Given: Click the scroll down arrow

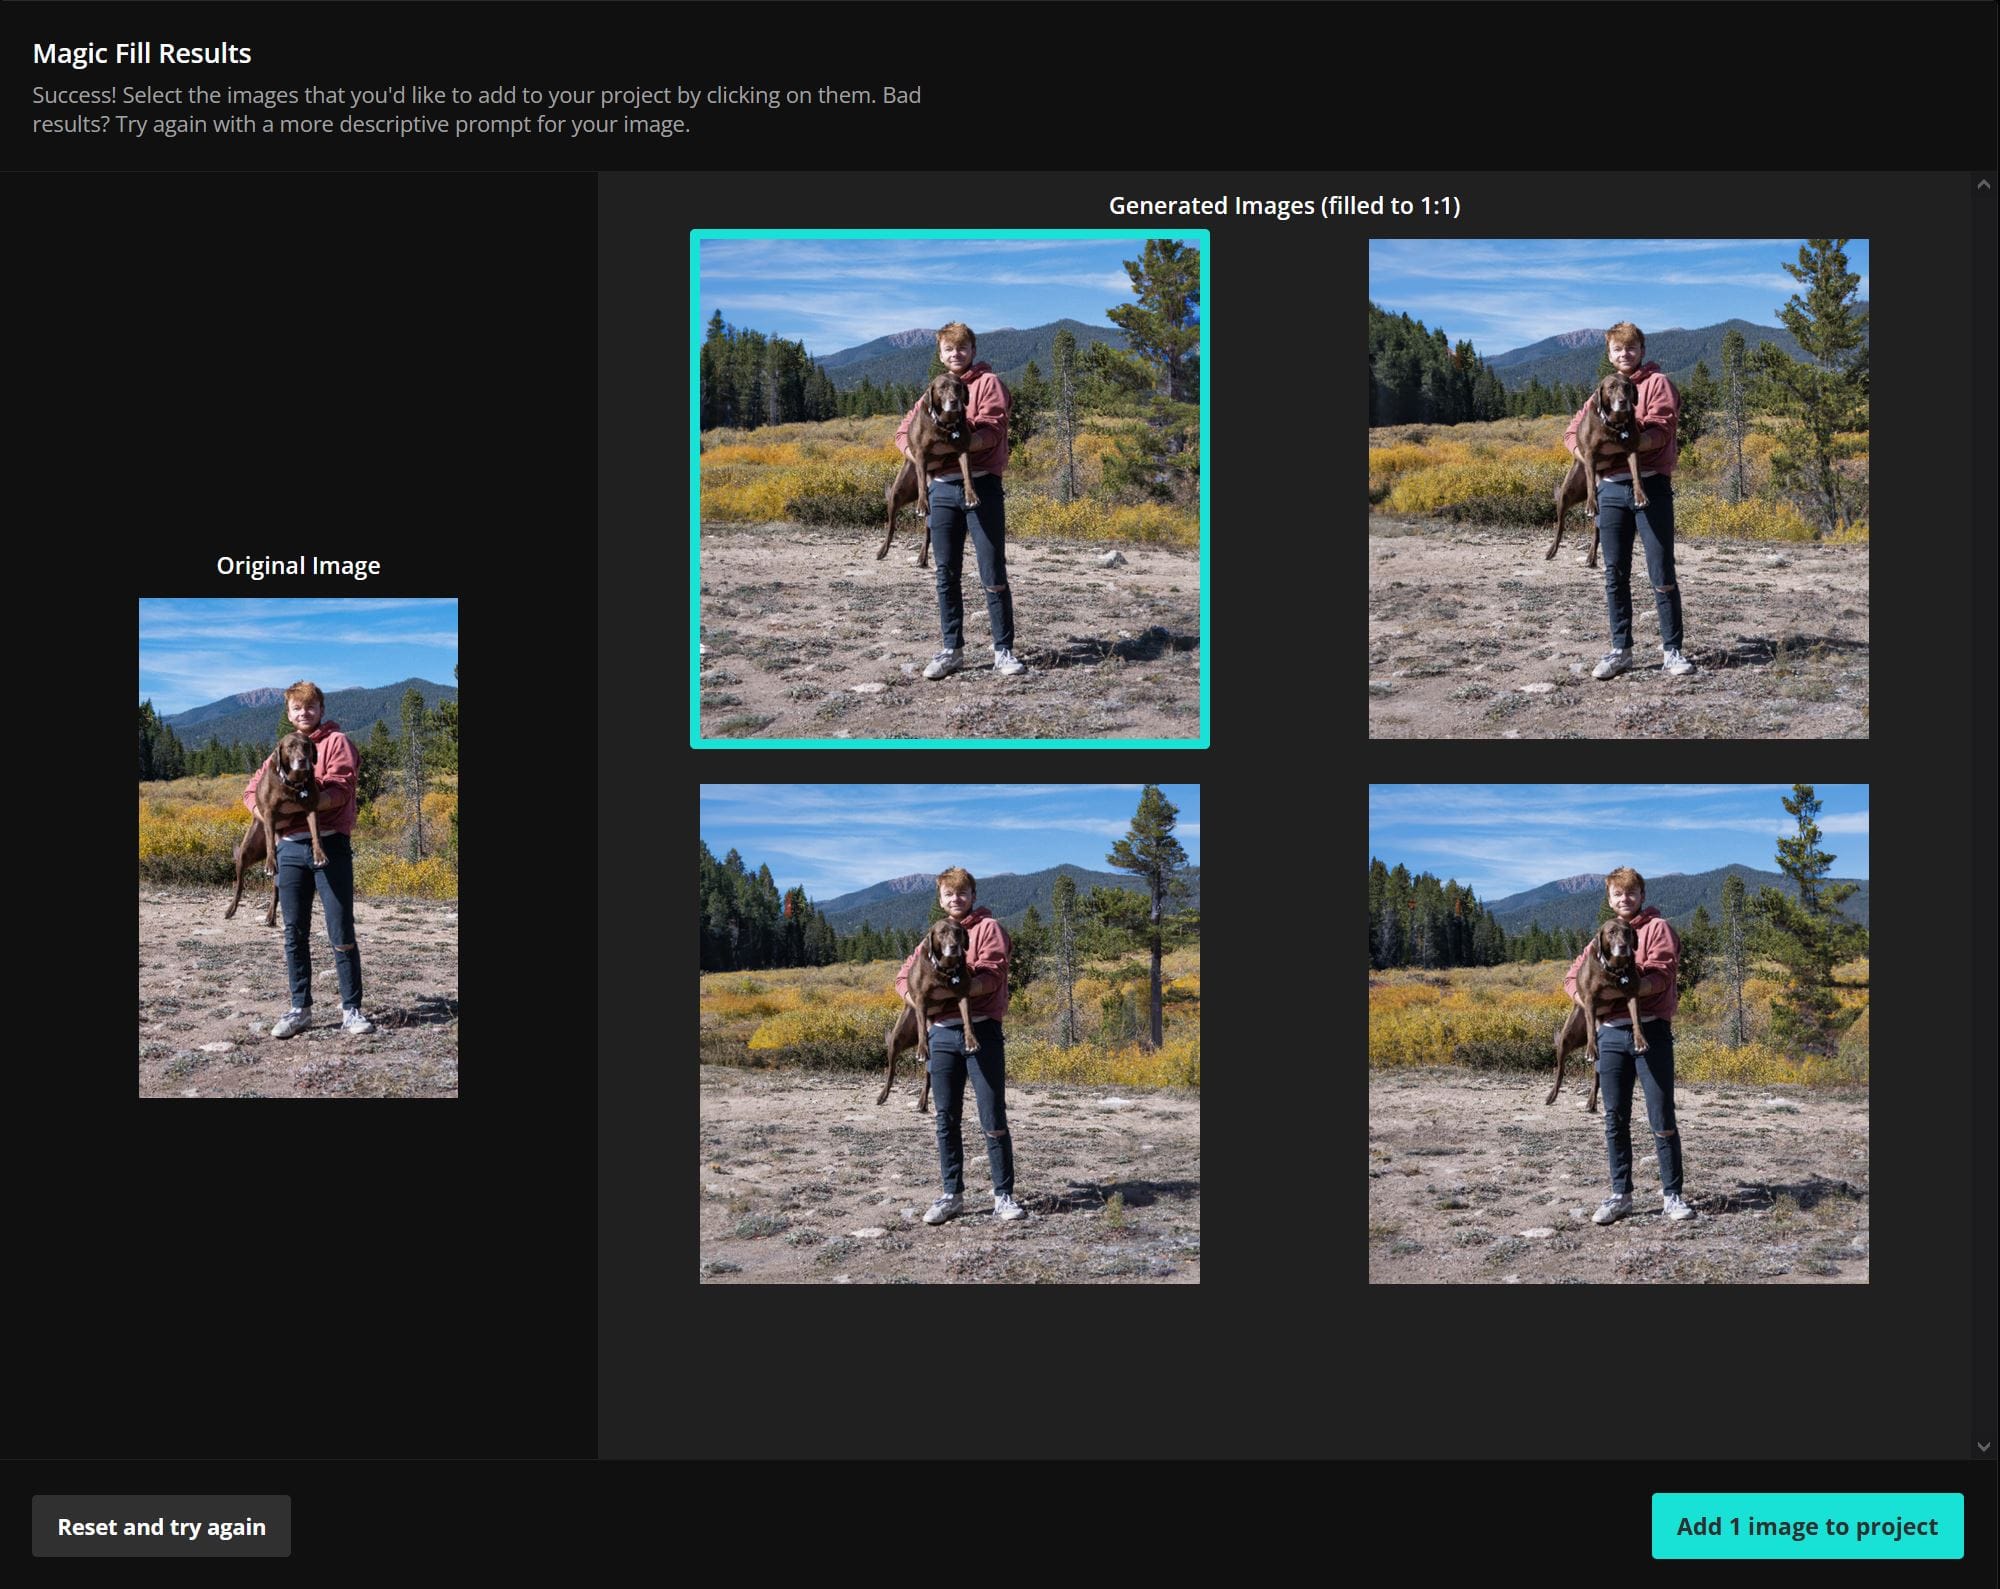Looking at the screenshot, I should pyautogui.click(x=1984, y=1446).
